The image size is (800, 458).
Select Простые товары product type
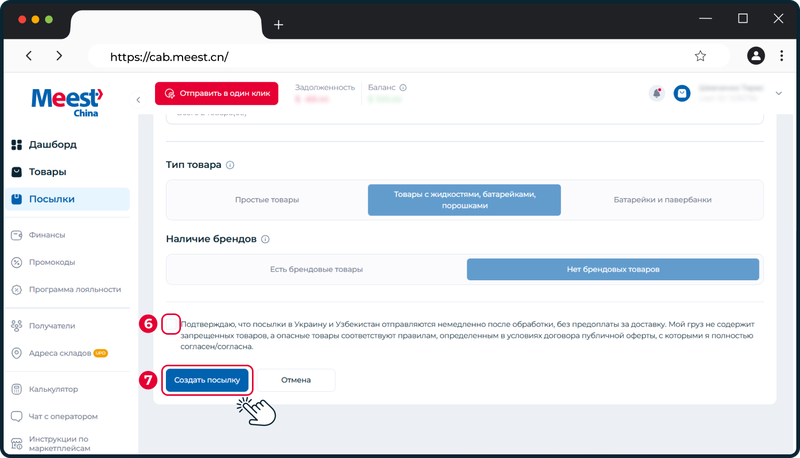coord(267,200)
